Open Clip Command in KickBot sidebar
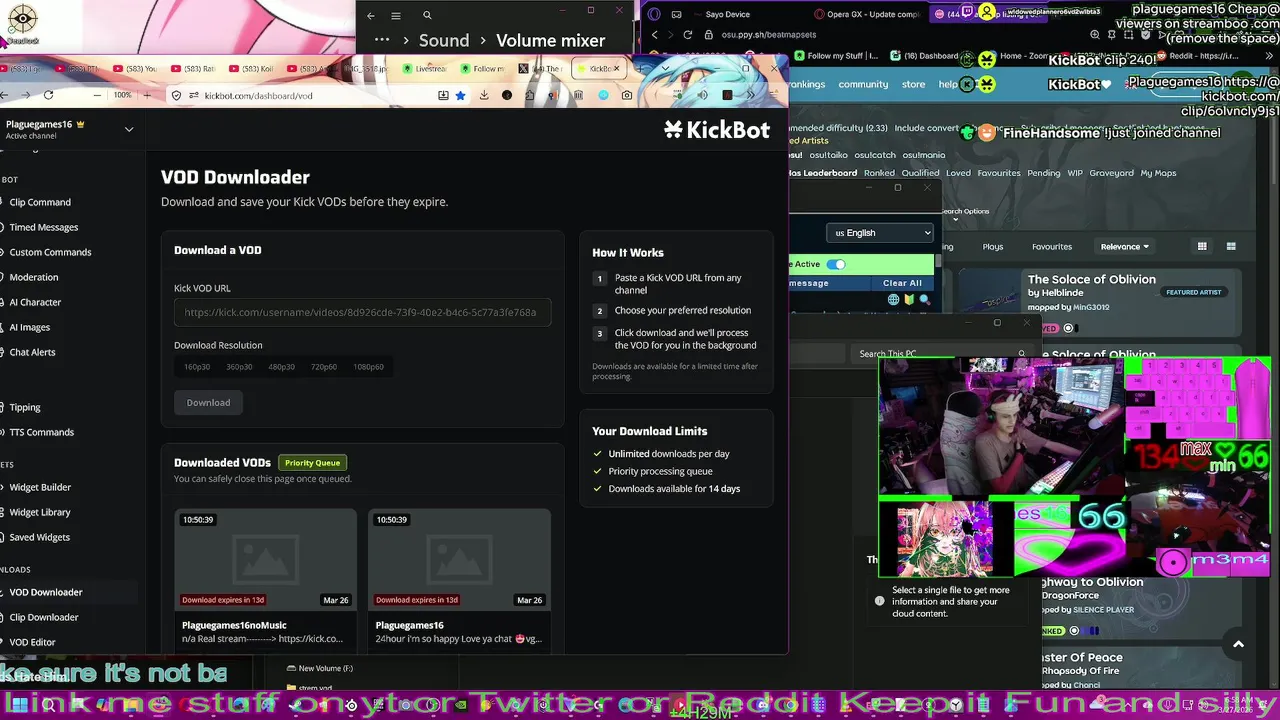 click(40, 202)
